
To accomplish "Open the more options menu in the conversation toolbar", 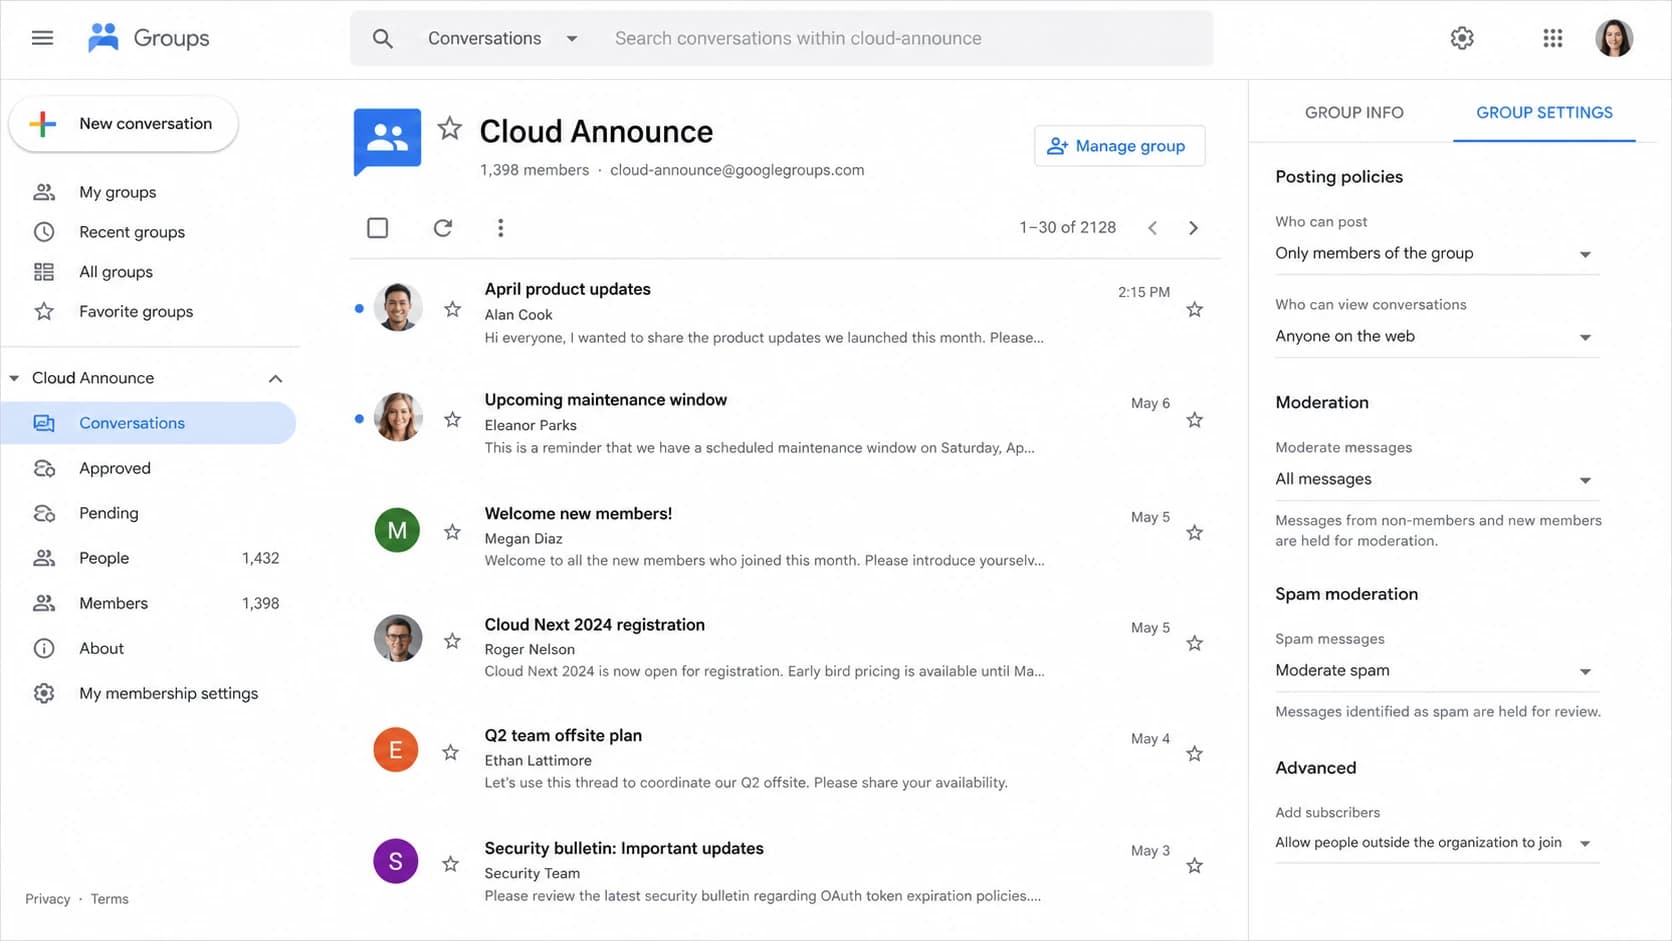I will pyautogui.click(x=500, y=228).
